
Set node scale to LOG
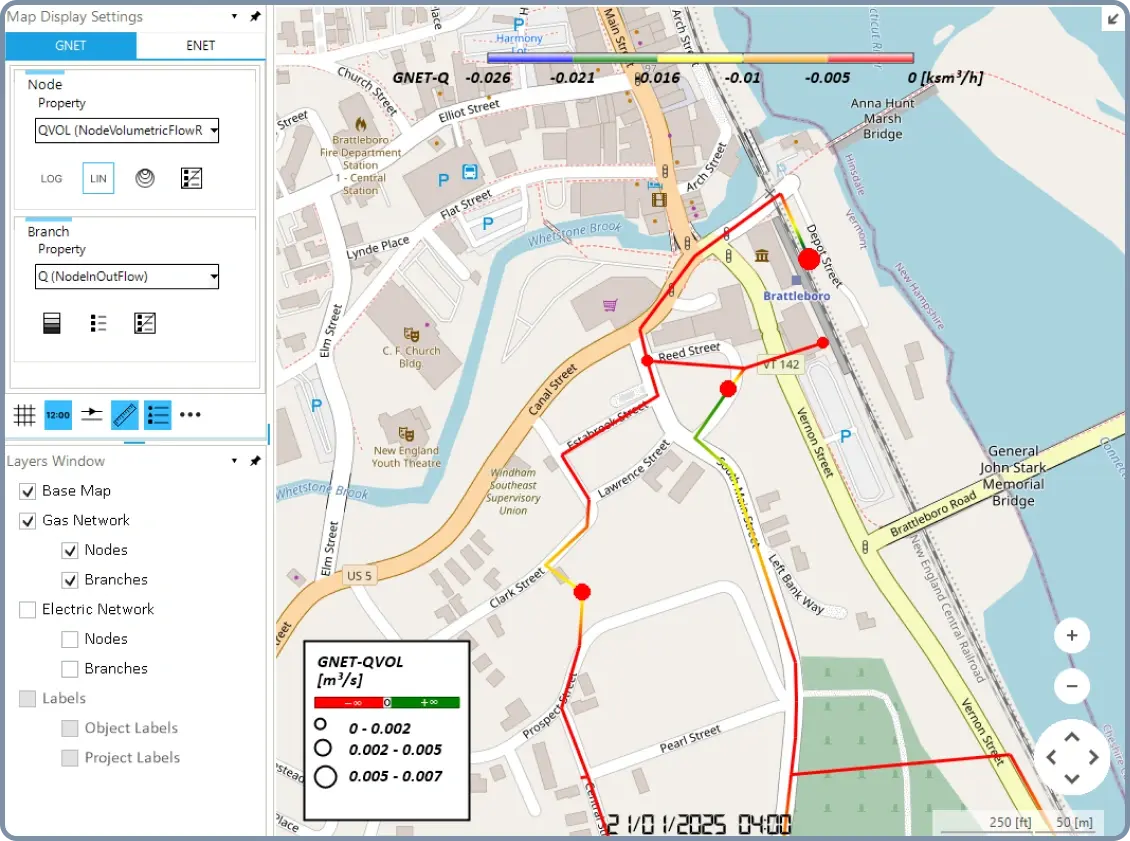(x=51, y=178)
